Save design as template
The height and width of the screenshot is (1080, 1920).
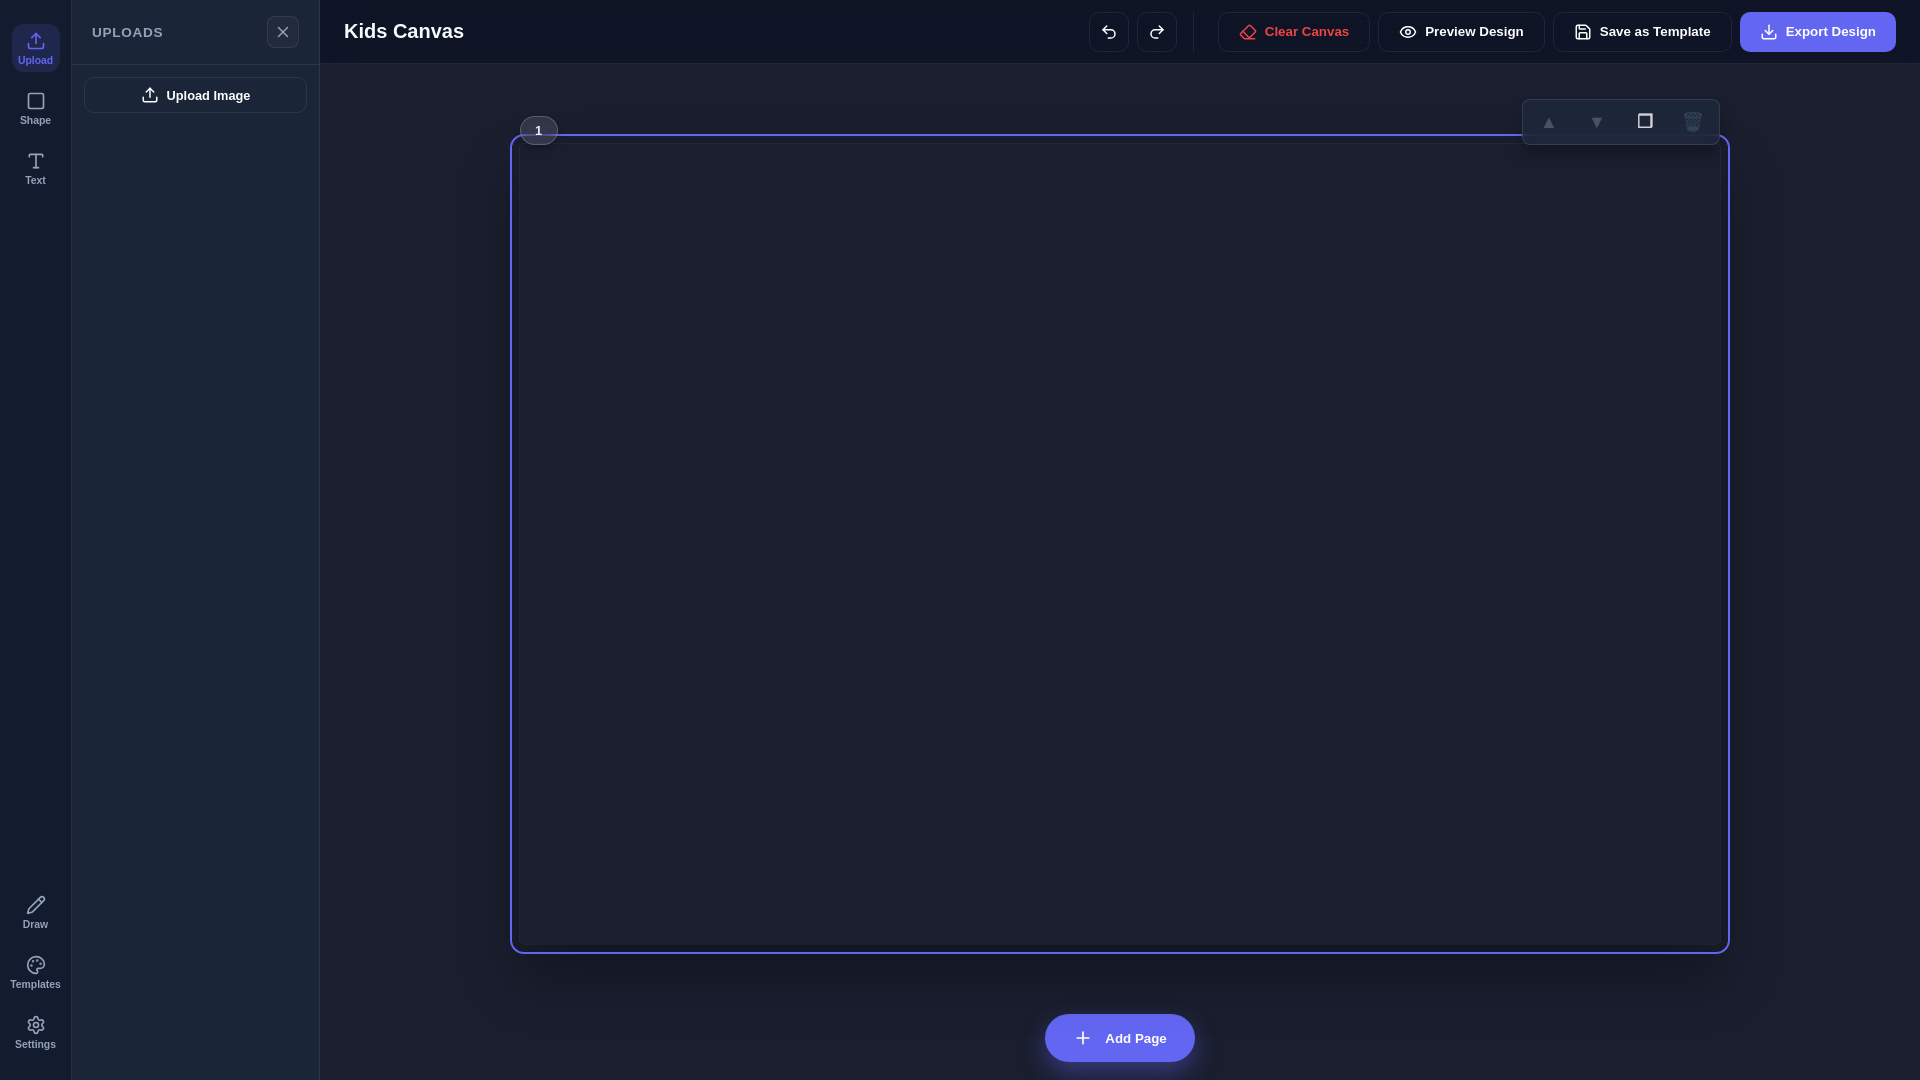point(1642,32)
